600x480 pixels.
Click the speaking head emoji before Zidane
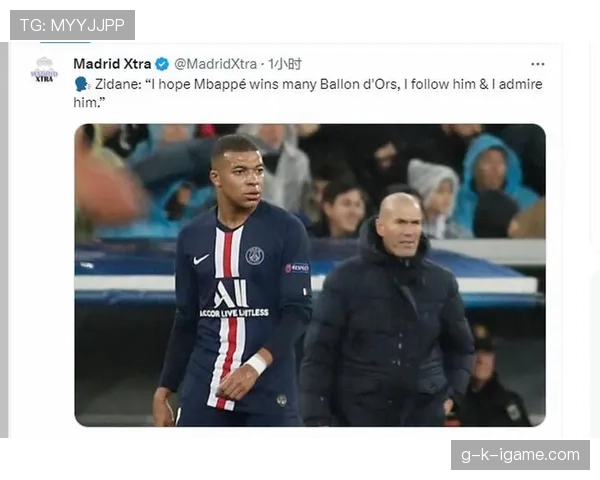click(x=82, y=84)
